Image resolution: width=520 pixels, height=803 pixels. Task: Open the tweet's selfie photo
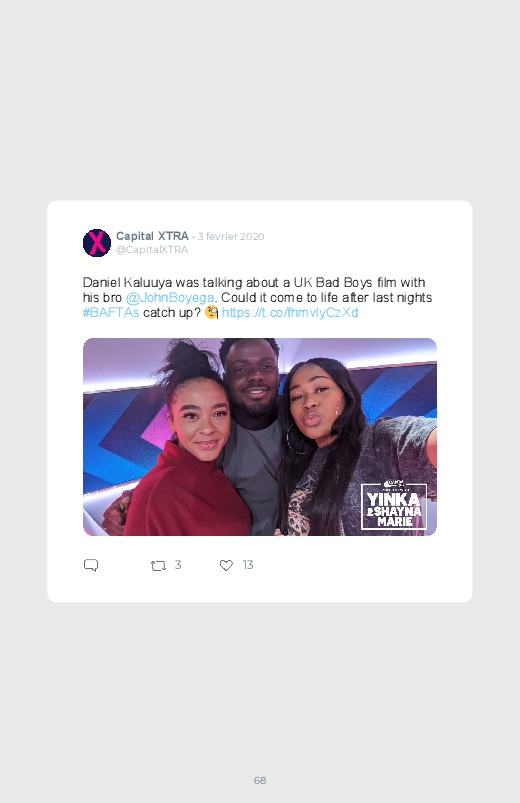[260, 437]
